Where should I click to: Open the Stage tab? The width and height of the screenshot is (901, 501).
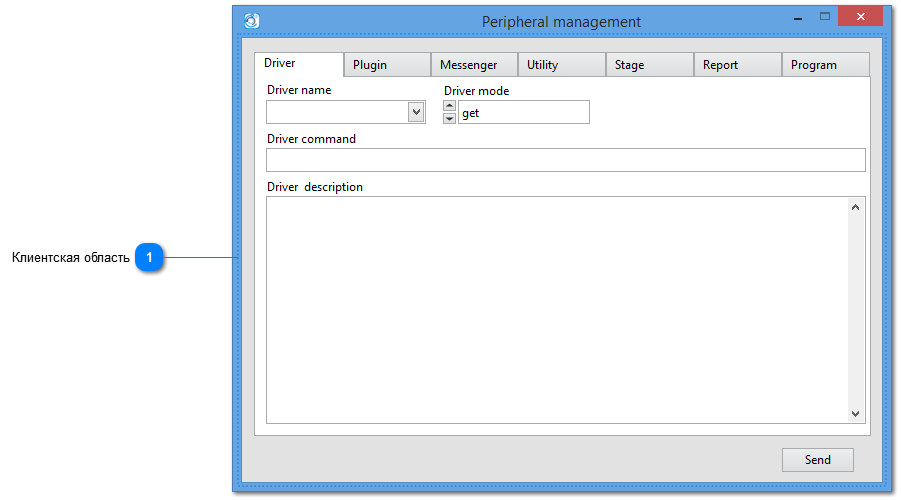pos(649,65)
